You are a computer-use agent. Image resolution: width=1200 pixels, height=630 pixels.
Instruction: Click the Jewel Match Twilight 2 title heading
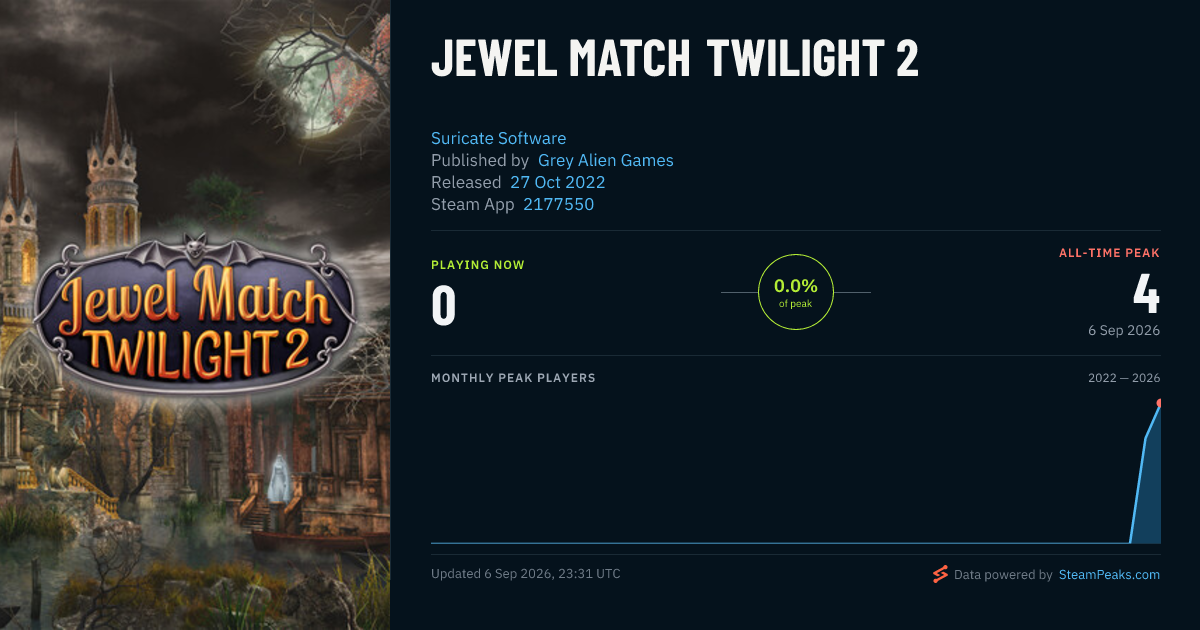(675, 59)
